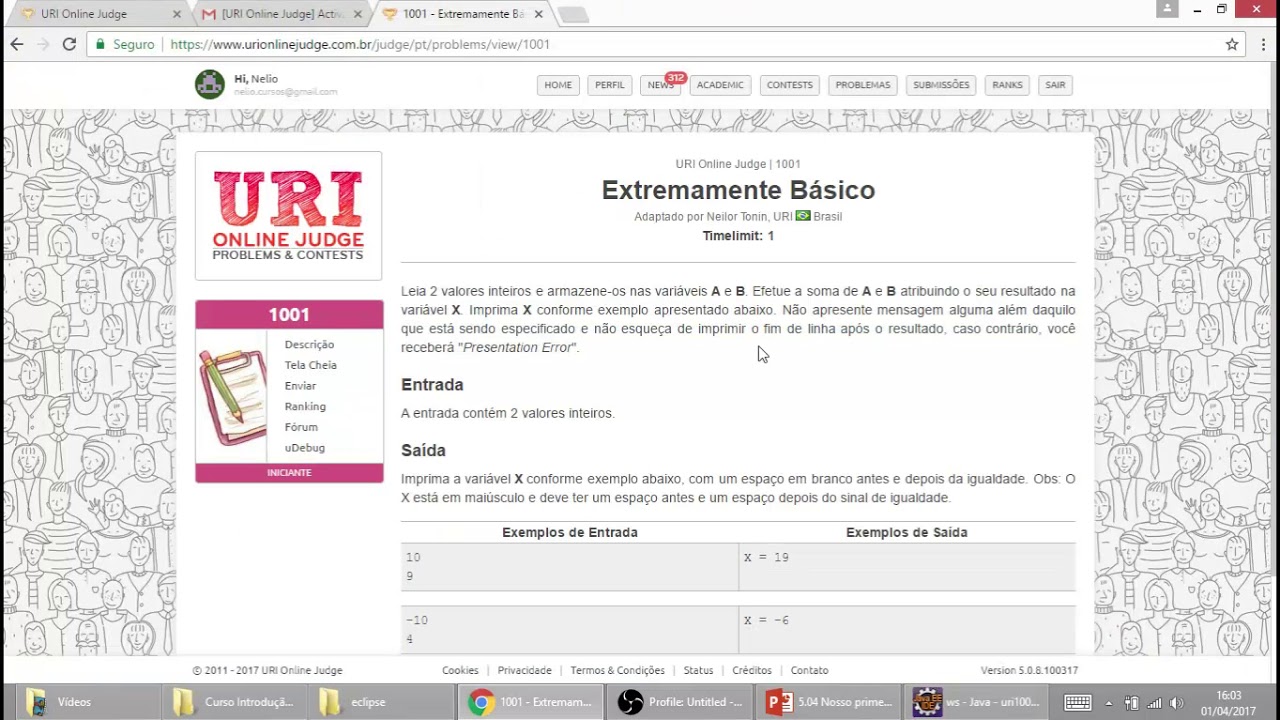Close the Gmail URI Online Judge tab
Screen dimensions: 1280x720
coord(358,14)
